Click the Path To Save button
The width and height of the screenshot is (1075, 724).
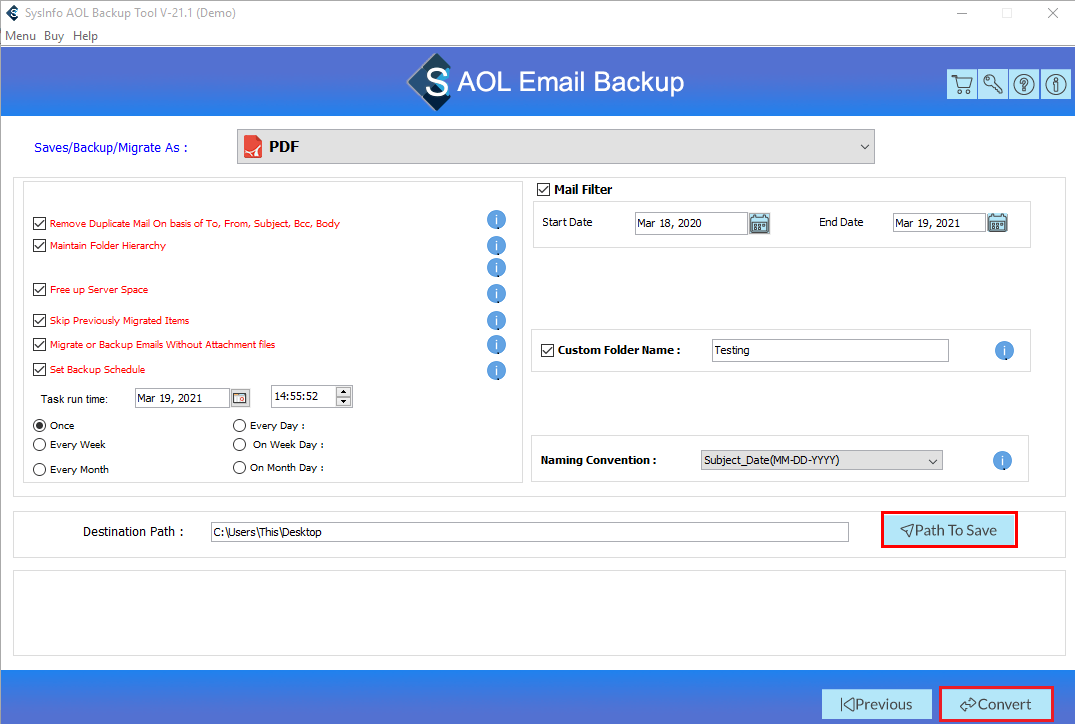948,530
